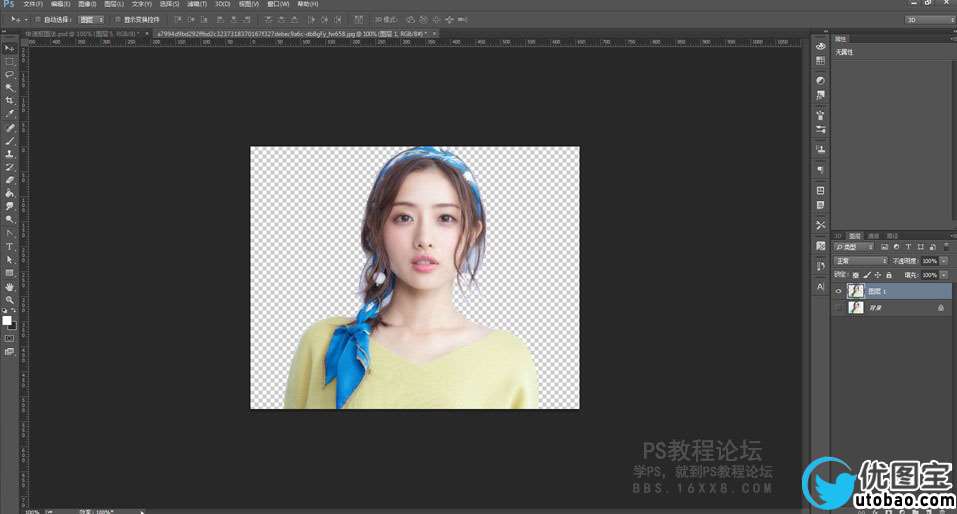957x514 pixels.
Task: Click the Fill 100% value field
Action: (x=930, y=275)
